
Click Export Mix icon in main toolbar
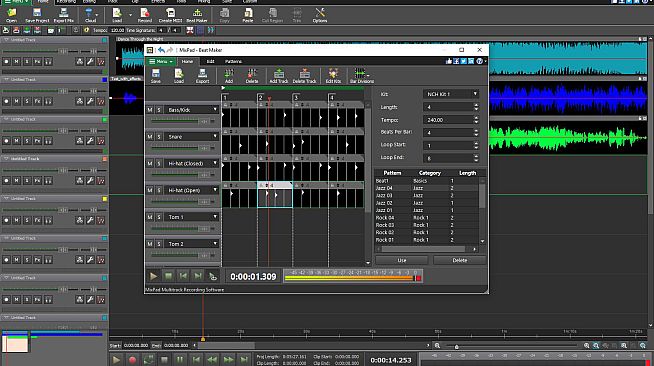[63, 15]
